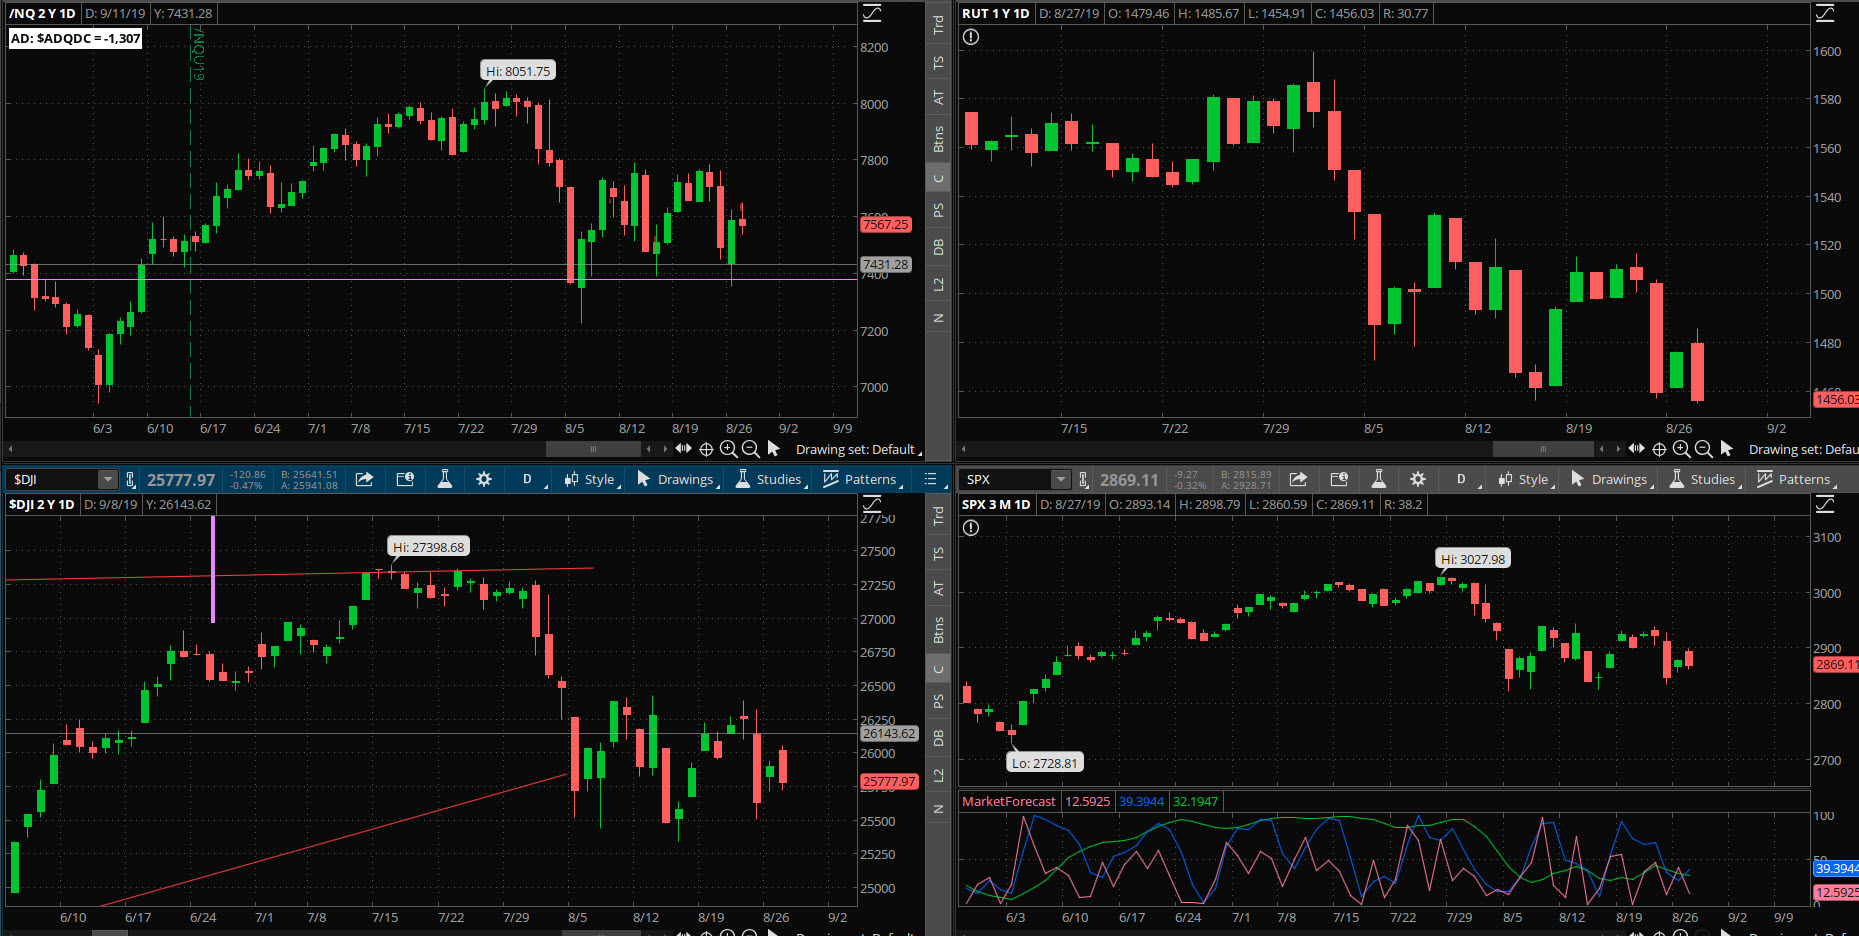Open Drawing set: Default dropdown under /NQ chart
Screen dimensions: 1859x936
pyautogui.click(x=858, y=449)
